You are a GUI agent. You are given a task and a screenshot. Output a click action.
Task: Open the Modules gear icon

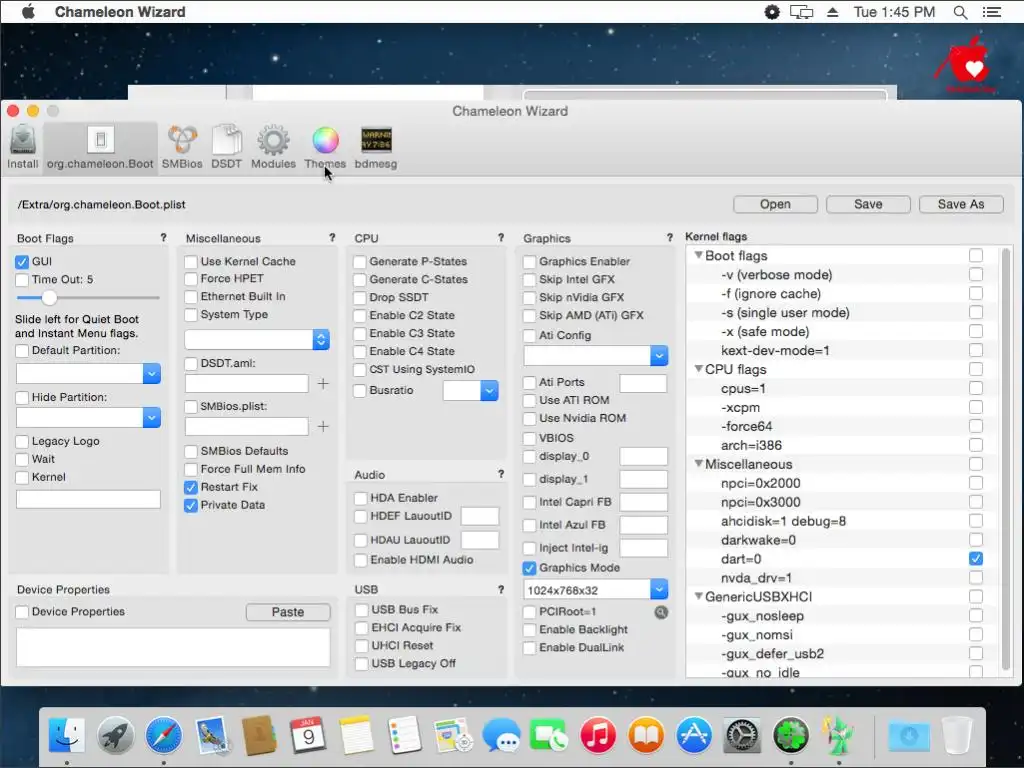click(x=273, y=148)
